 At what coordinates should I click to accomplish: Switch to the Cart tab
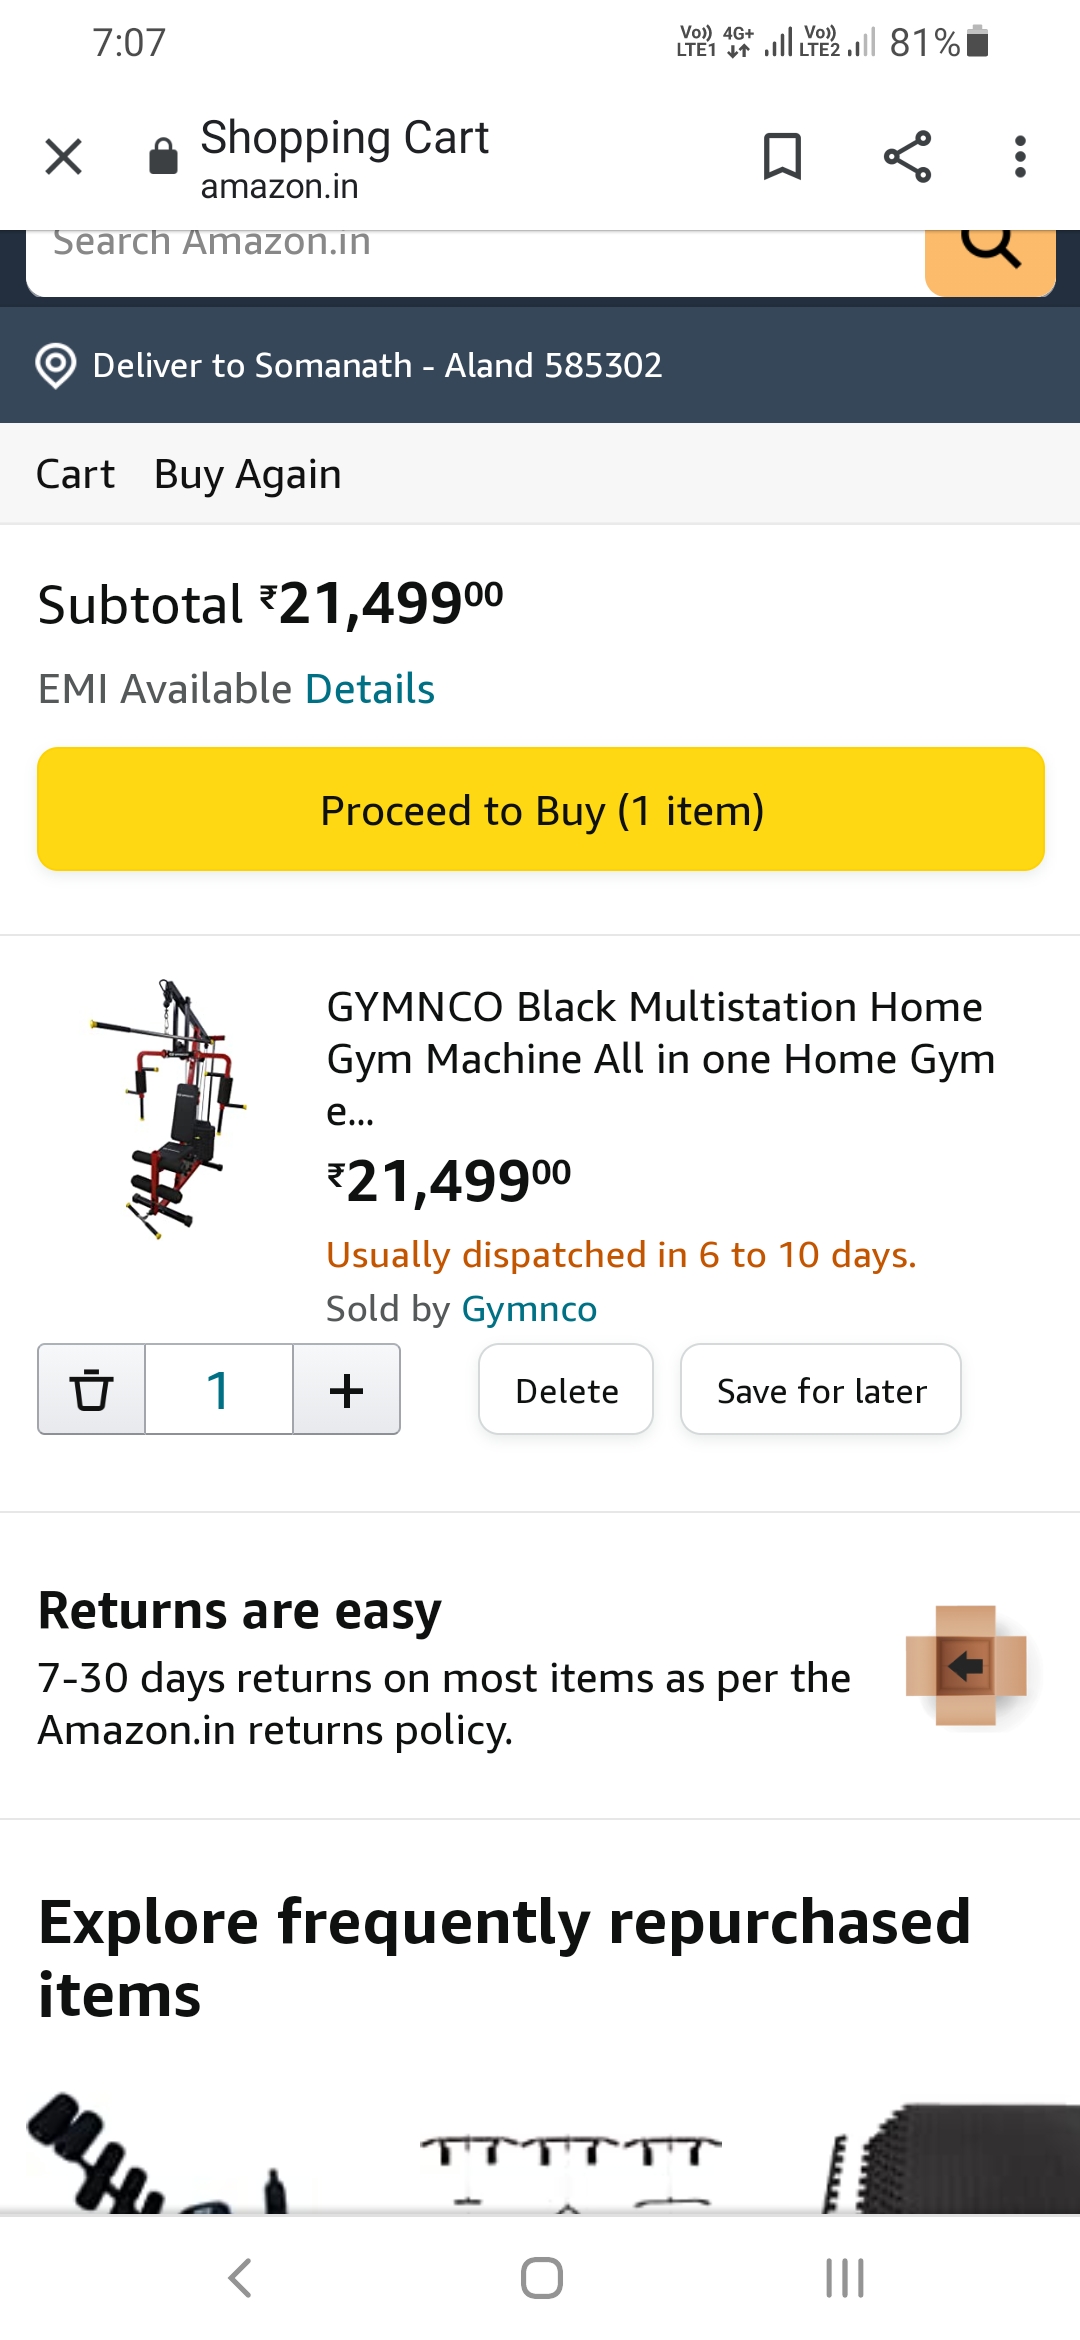[75, 474]
